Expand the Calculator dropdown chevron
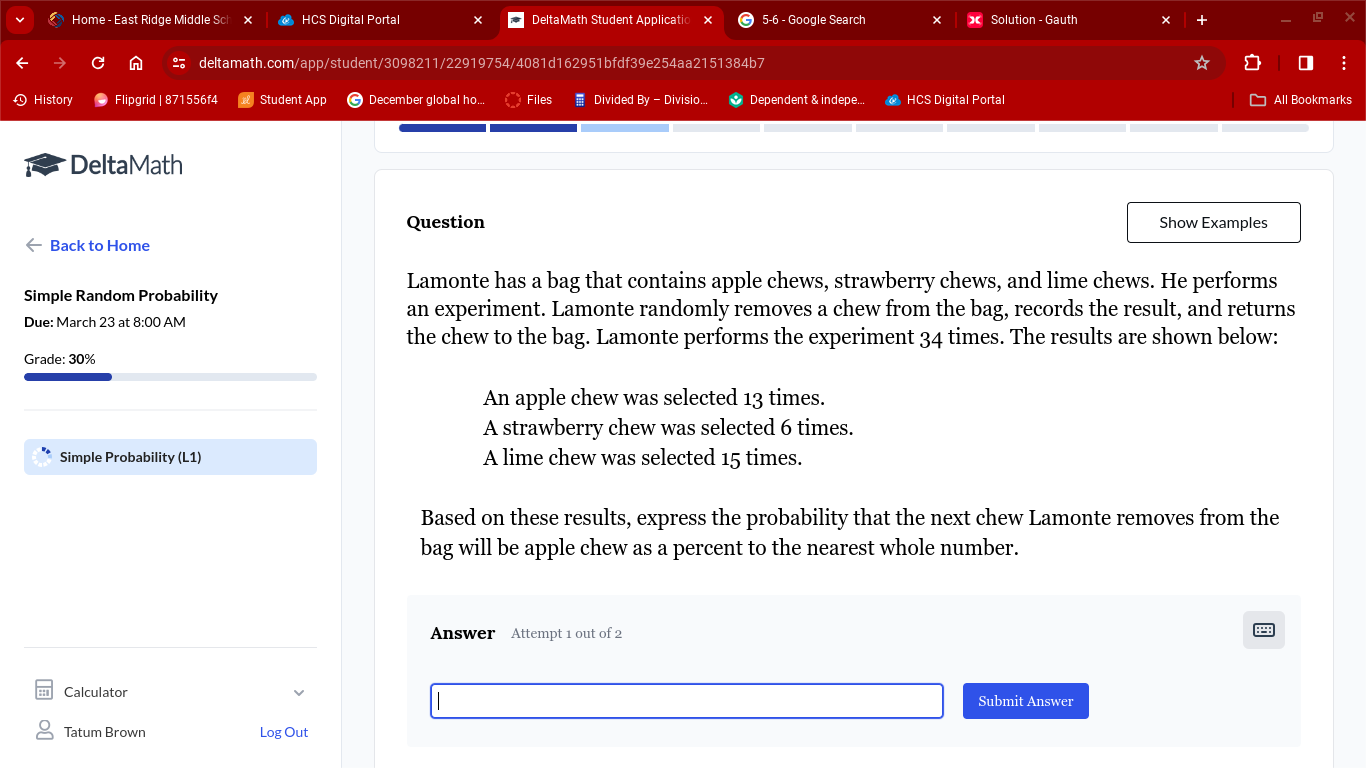Viewport: 1366px width, 768px height. (x=299, y=692)
